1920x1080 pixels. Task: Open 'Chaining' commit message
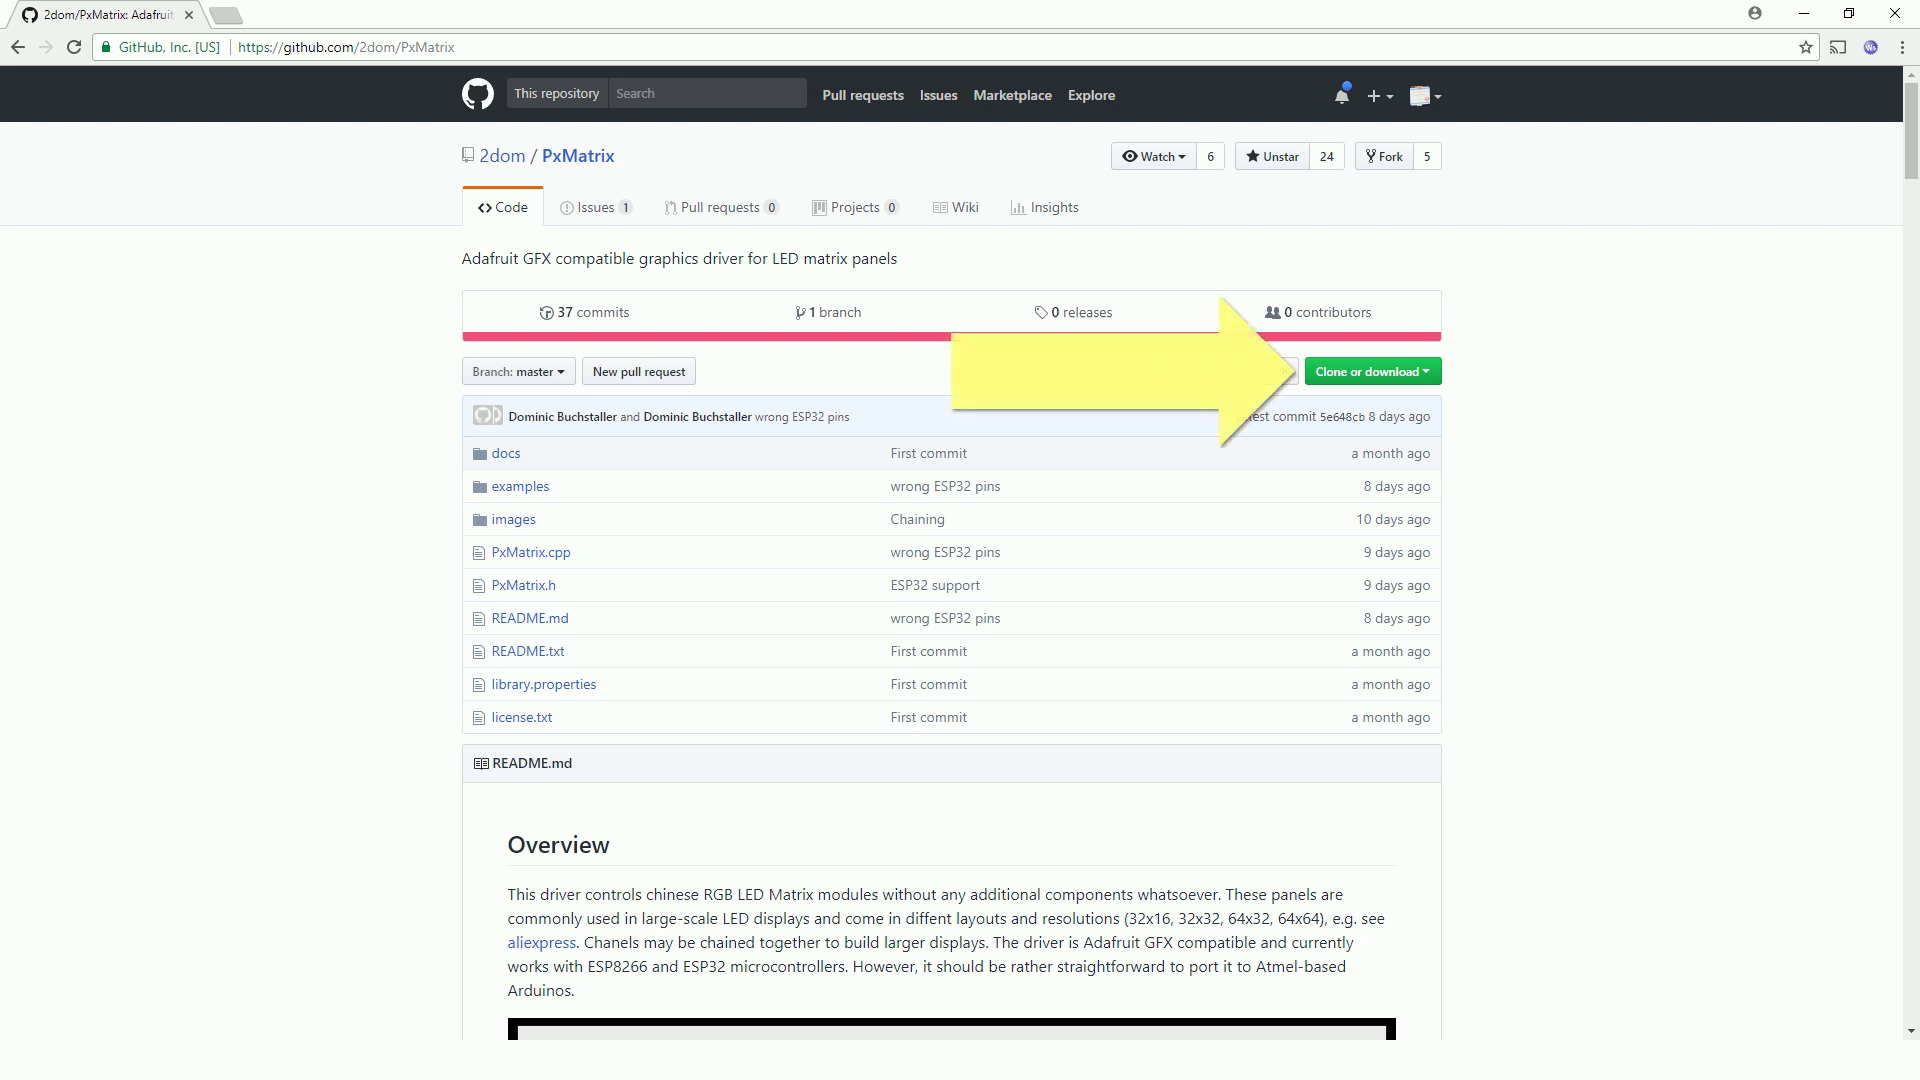tap(917, 520)
